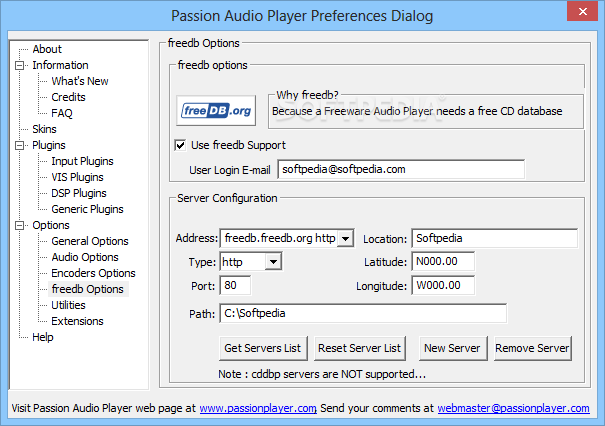
Task: Open General Options page
Action: click(x=90, y=241)
